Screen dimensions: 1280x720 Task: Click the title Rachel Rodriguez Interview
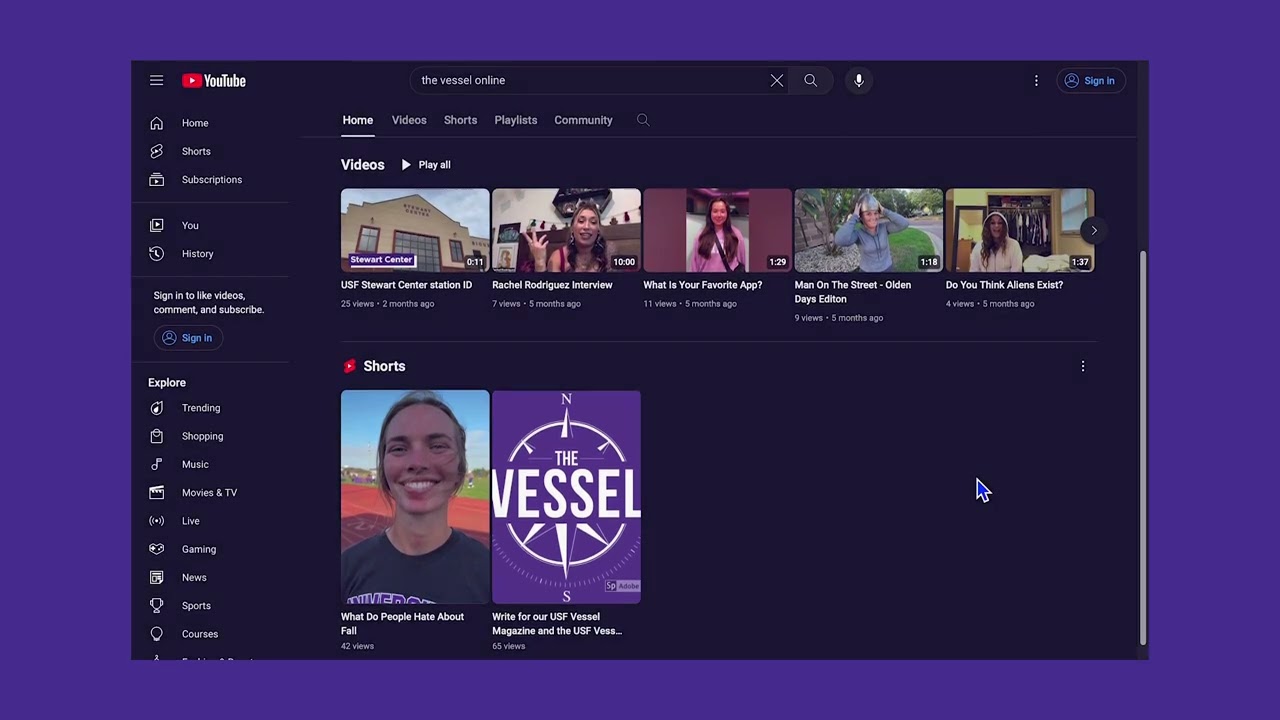click(x=552, y=285)
